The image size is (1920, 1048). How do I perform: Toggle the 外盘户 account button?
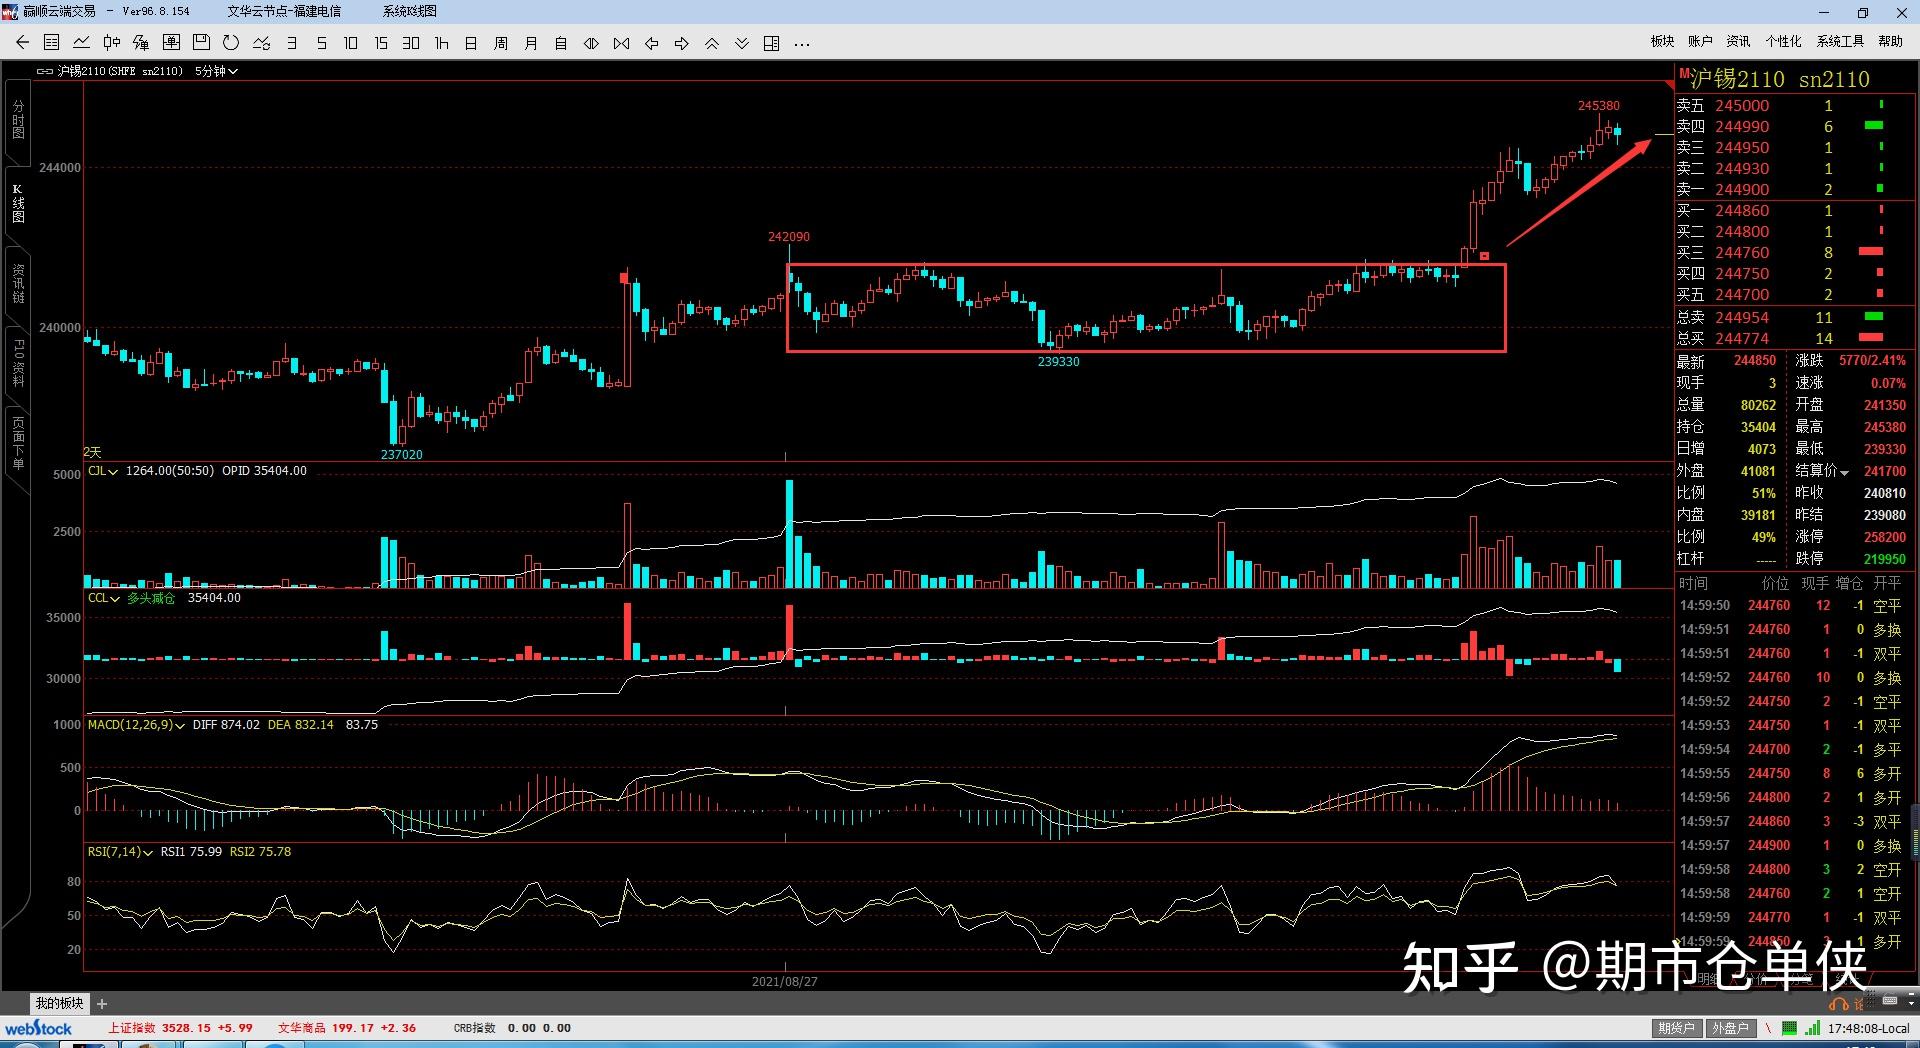tap(1730, 1028)
